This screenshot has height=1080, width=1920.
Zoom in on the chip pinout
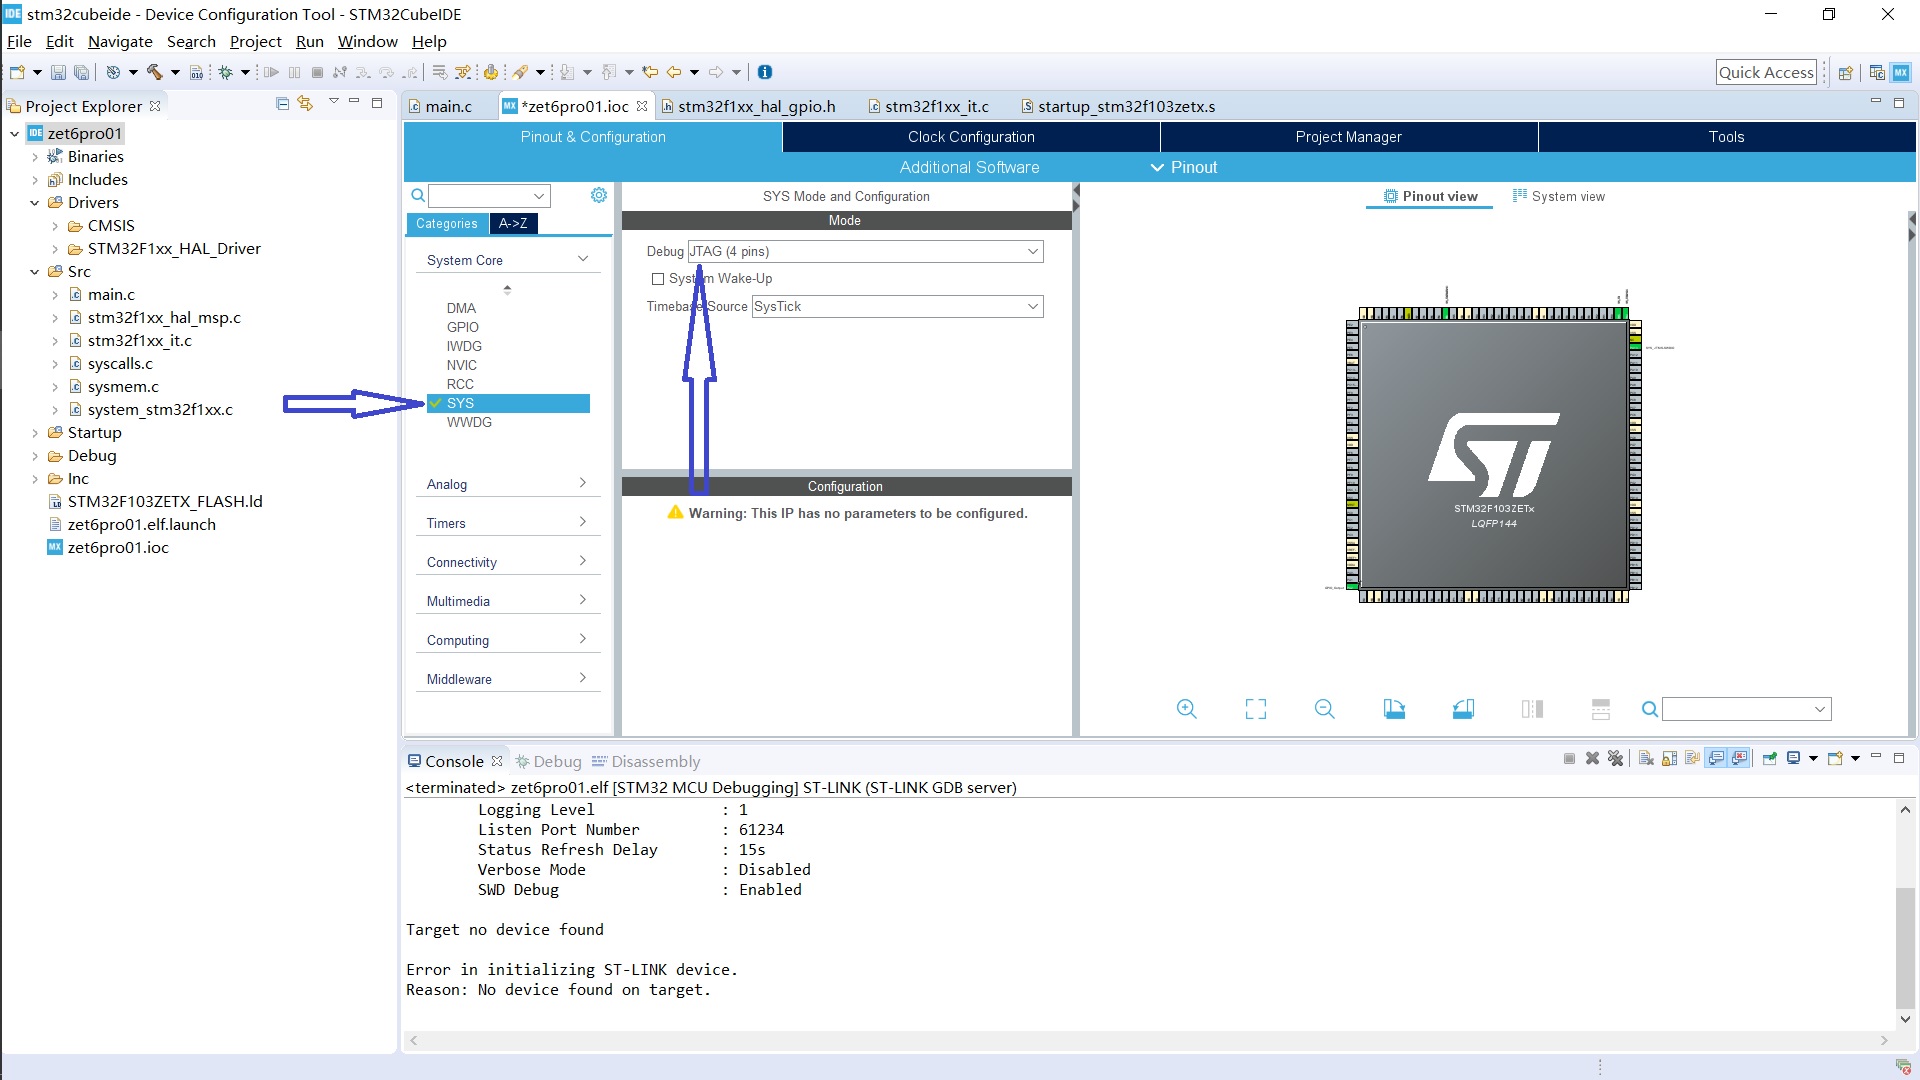[1187, 709]
